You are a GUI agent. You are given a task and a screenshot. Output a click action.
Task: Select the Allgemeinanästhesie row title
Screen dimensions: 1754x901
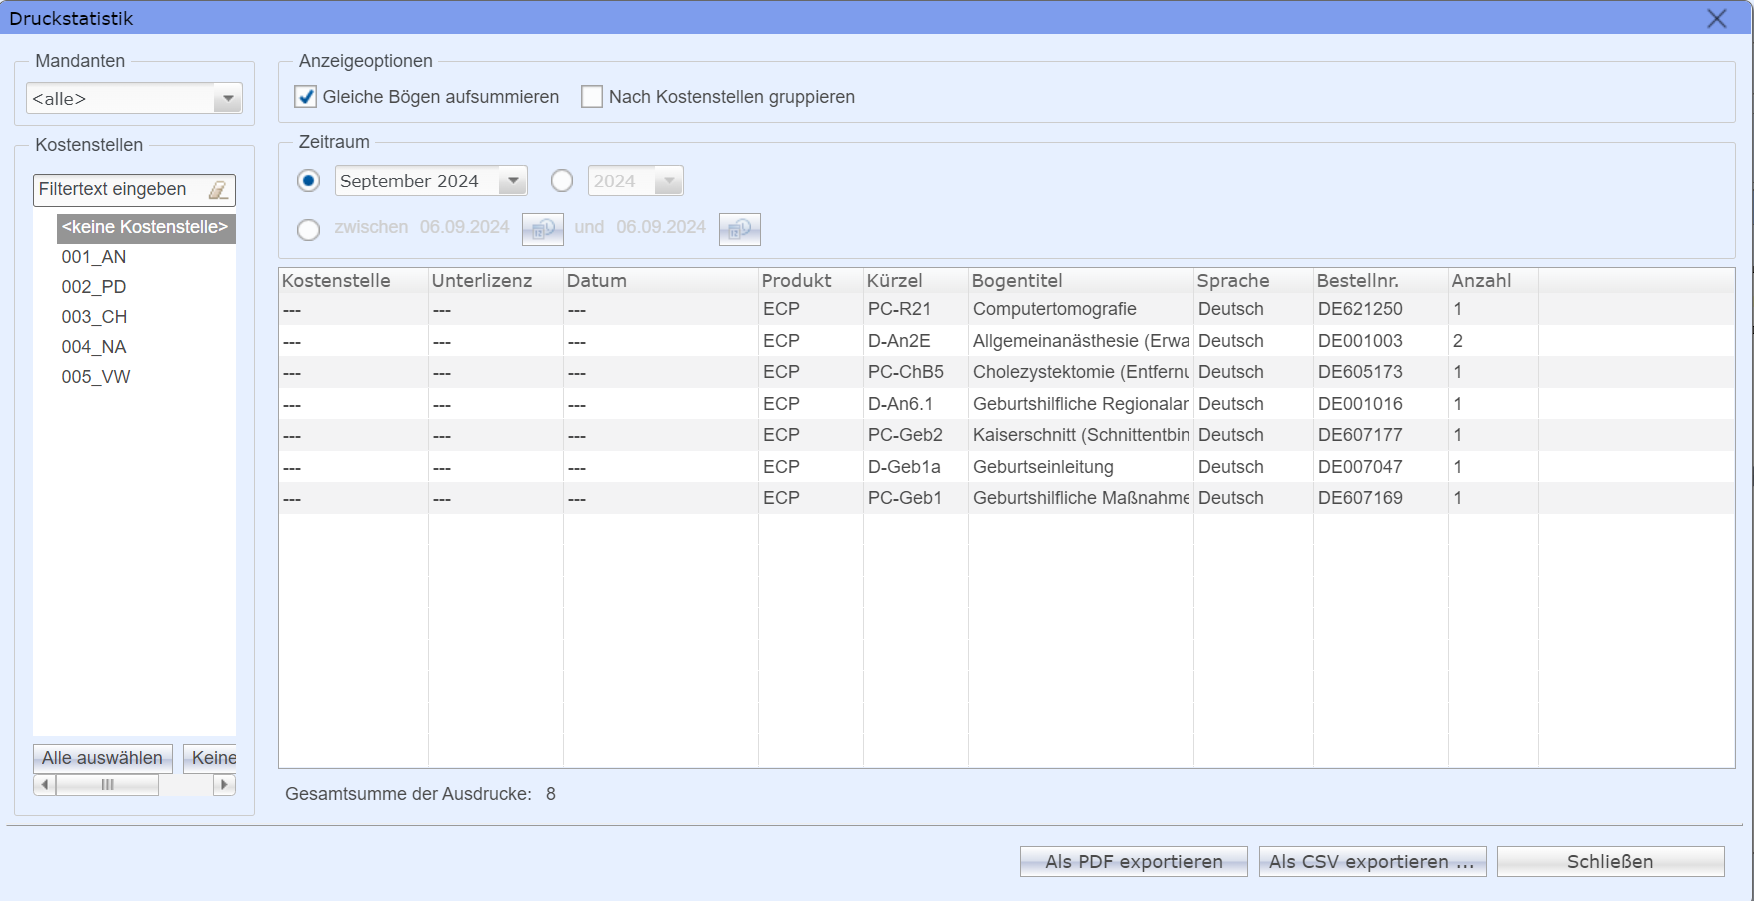[x=1081, y=342]
